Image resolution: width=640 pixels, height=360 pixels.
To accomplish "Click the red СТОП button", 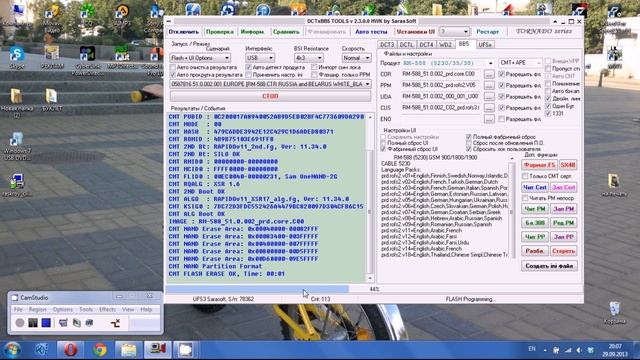I will pos(270,96).
